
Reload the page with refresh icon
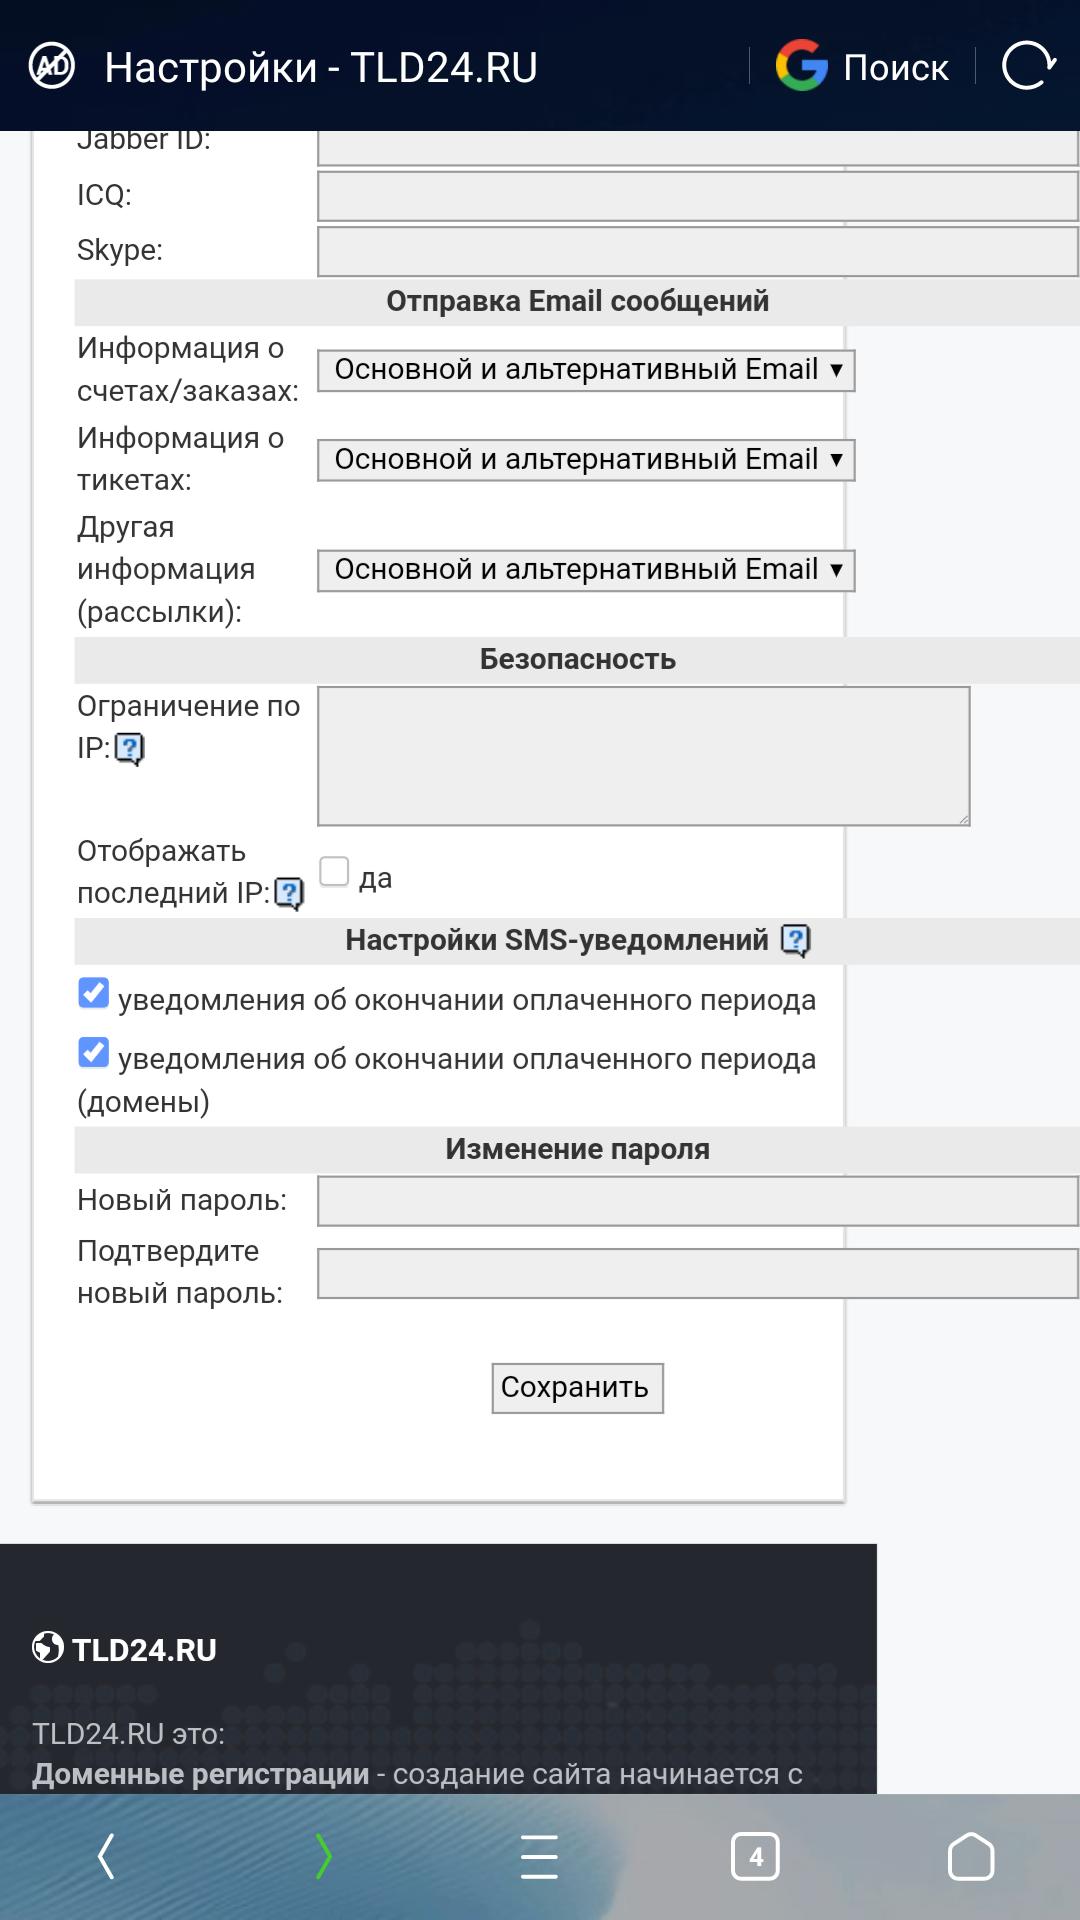pyautogui.click(x=1028, y=66)
